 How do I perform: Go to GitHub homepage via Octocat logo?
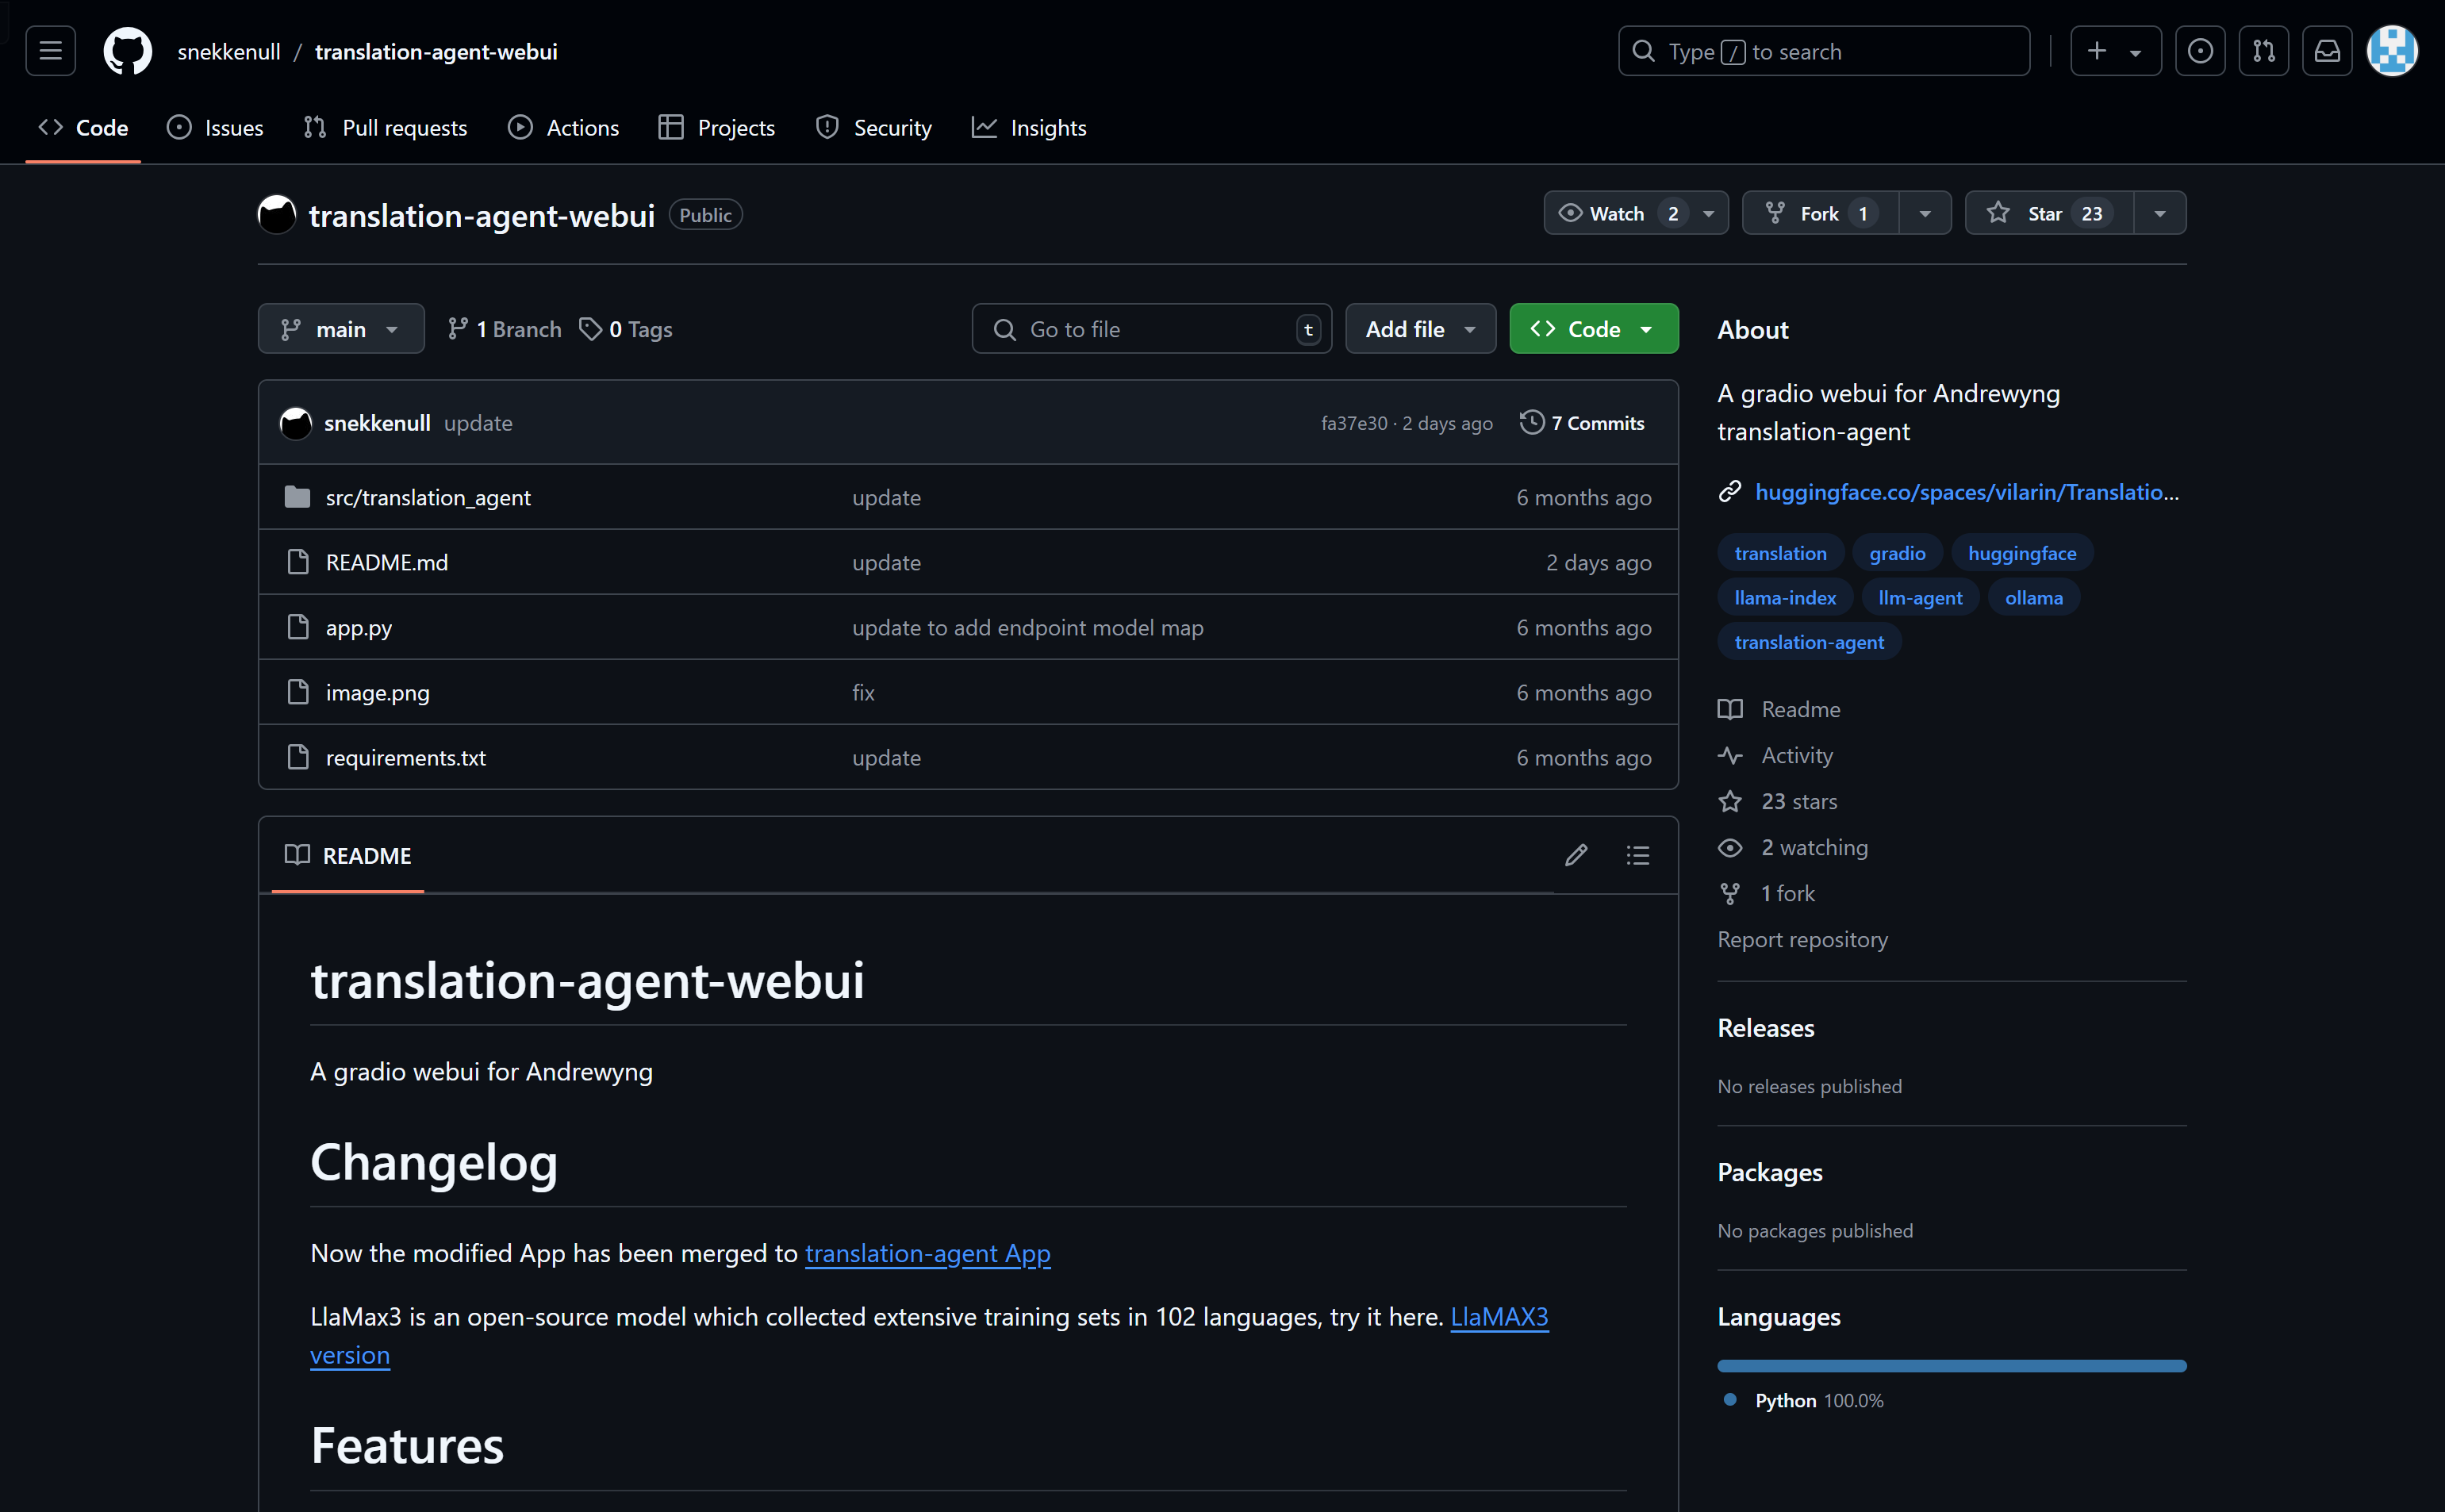pos(128,51)
